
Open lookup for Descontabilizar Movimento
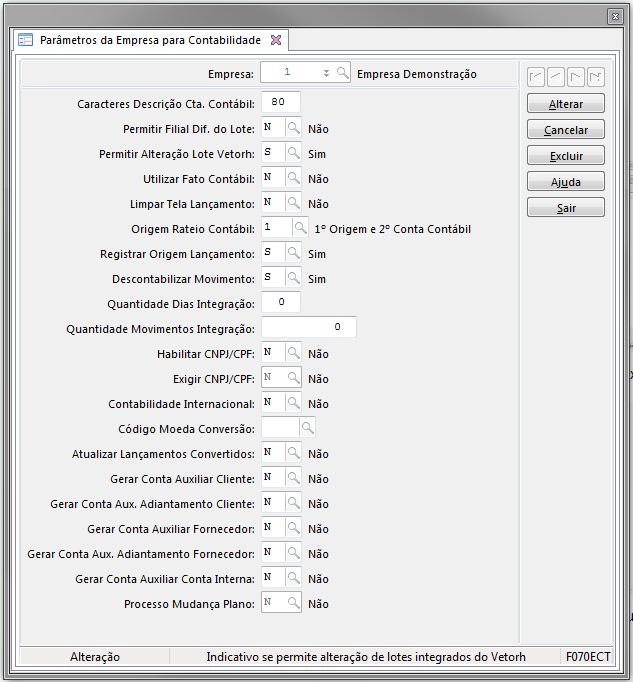tap(294, 278)
